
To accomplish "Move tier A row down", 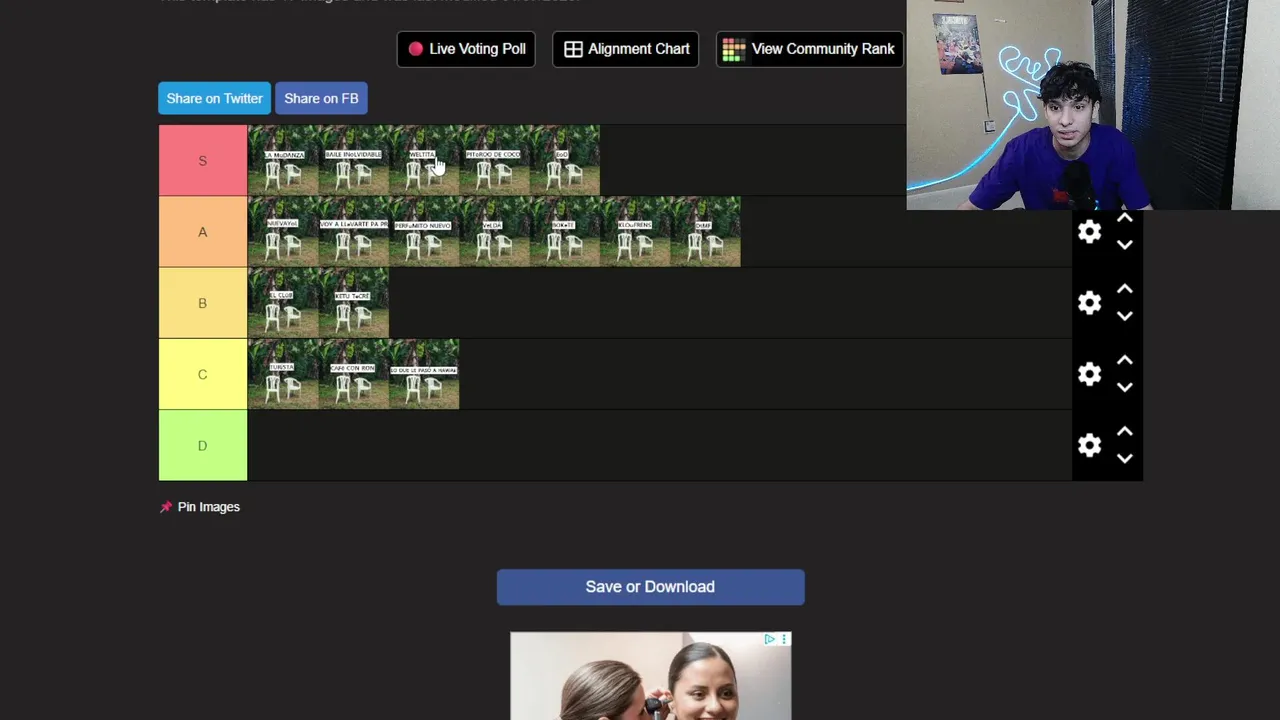I will pos(1124,245).
